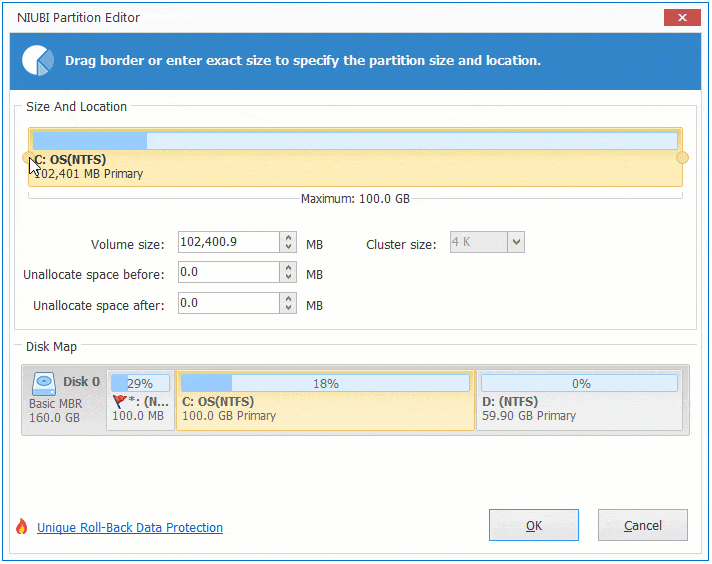The image size is (712, 564).
Task: Focus the Unallocate space before field
Action: point(229,272)
